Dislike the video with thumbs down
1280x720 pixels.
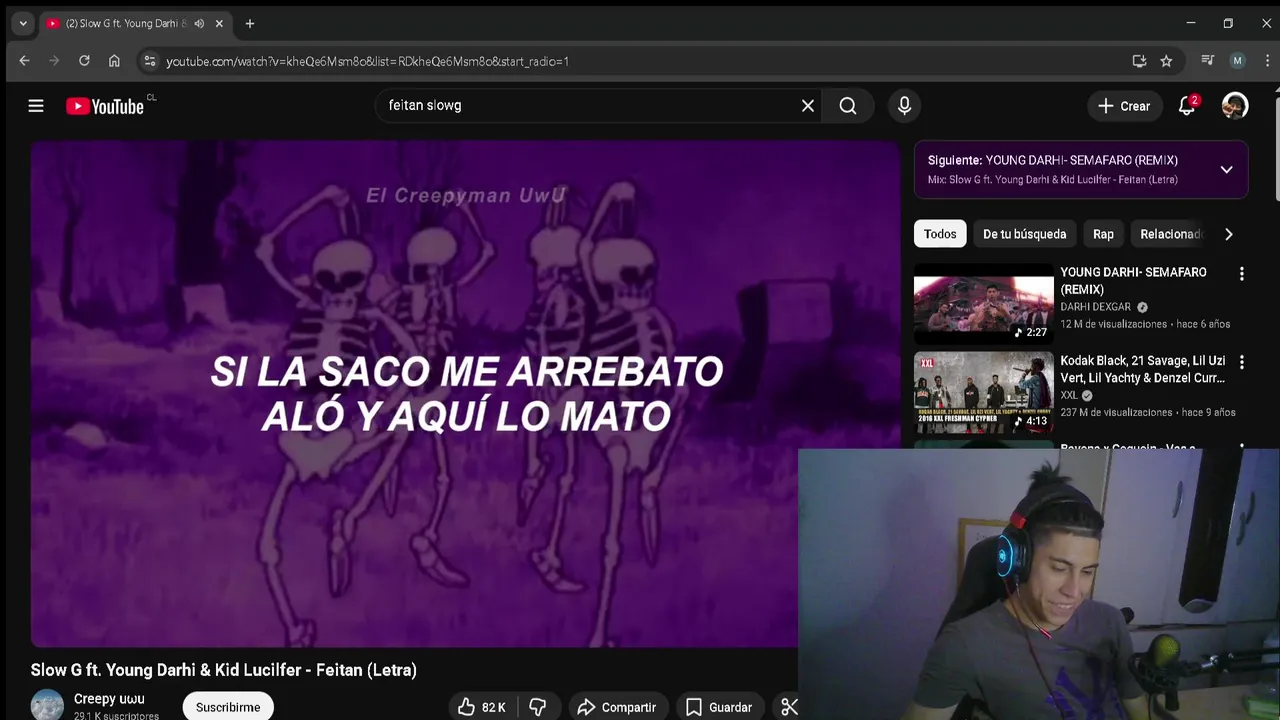tap(538, 707)
